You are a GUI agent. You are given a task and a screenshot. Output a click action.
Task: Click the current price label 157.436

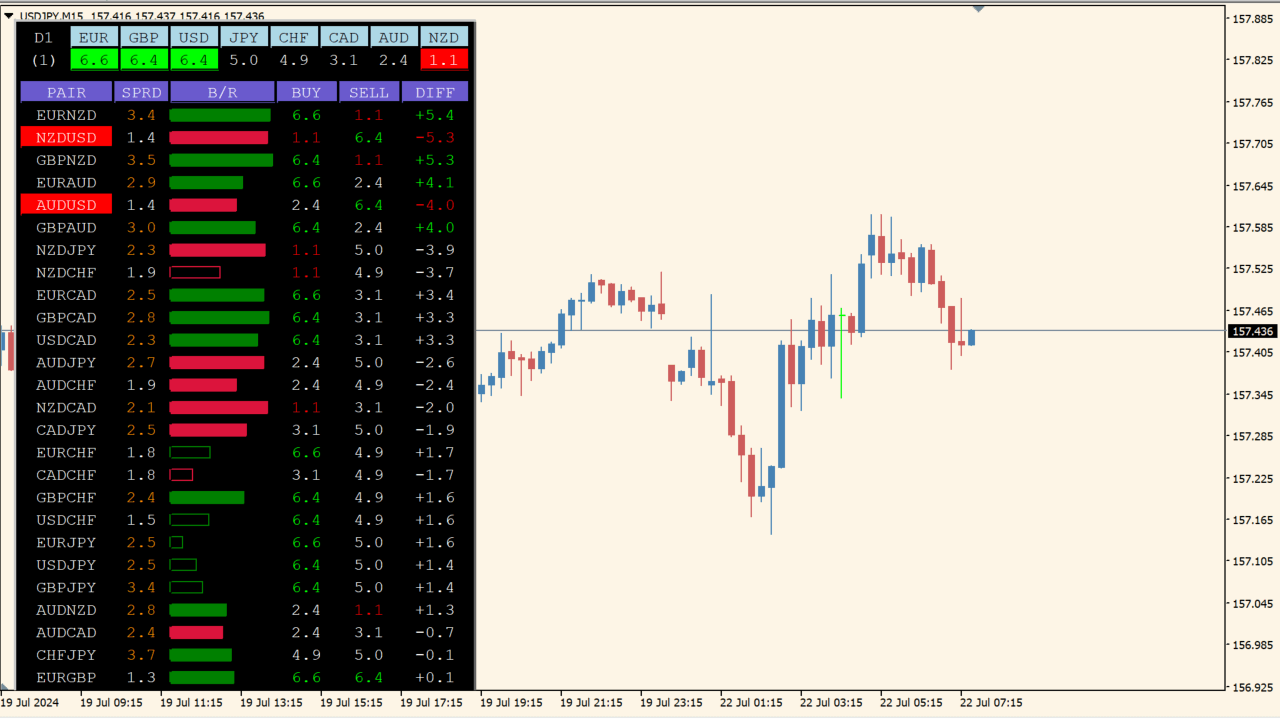tap(1252, 331)
